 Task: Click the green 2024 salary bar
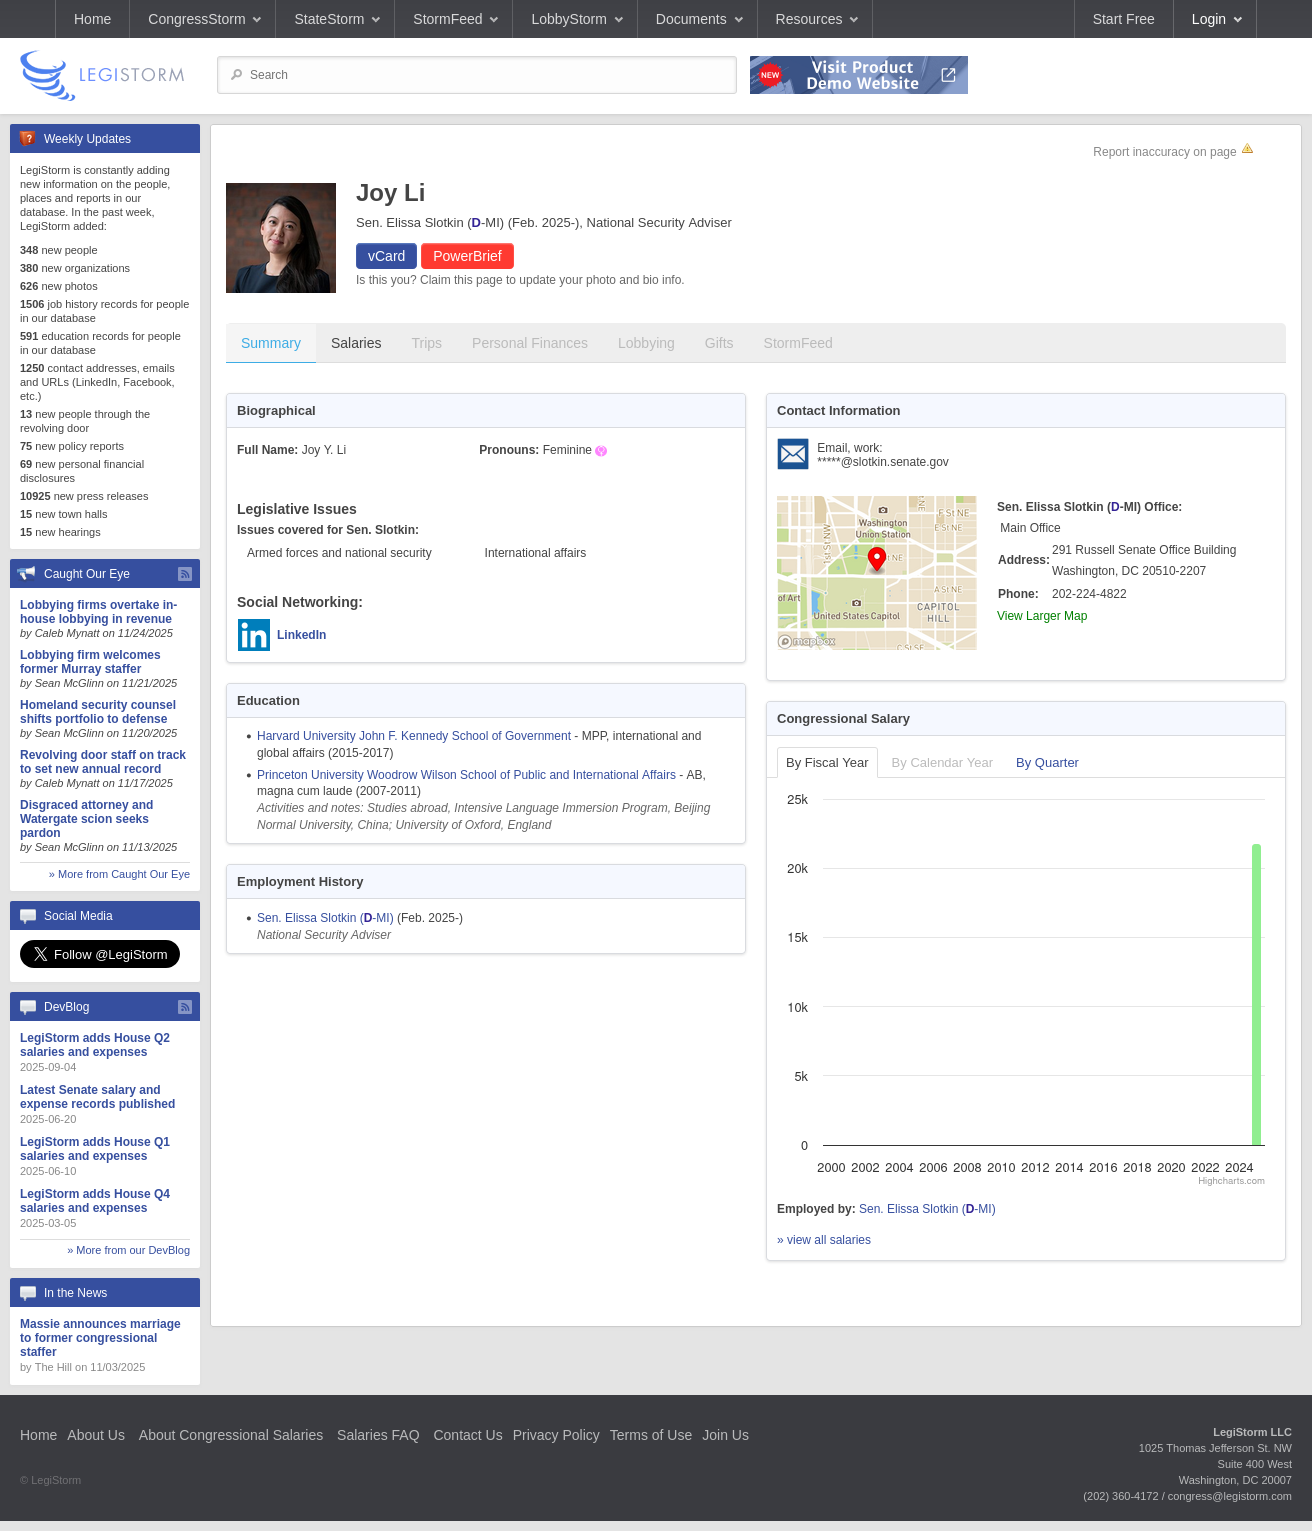[1256, 995]
